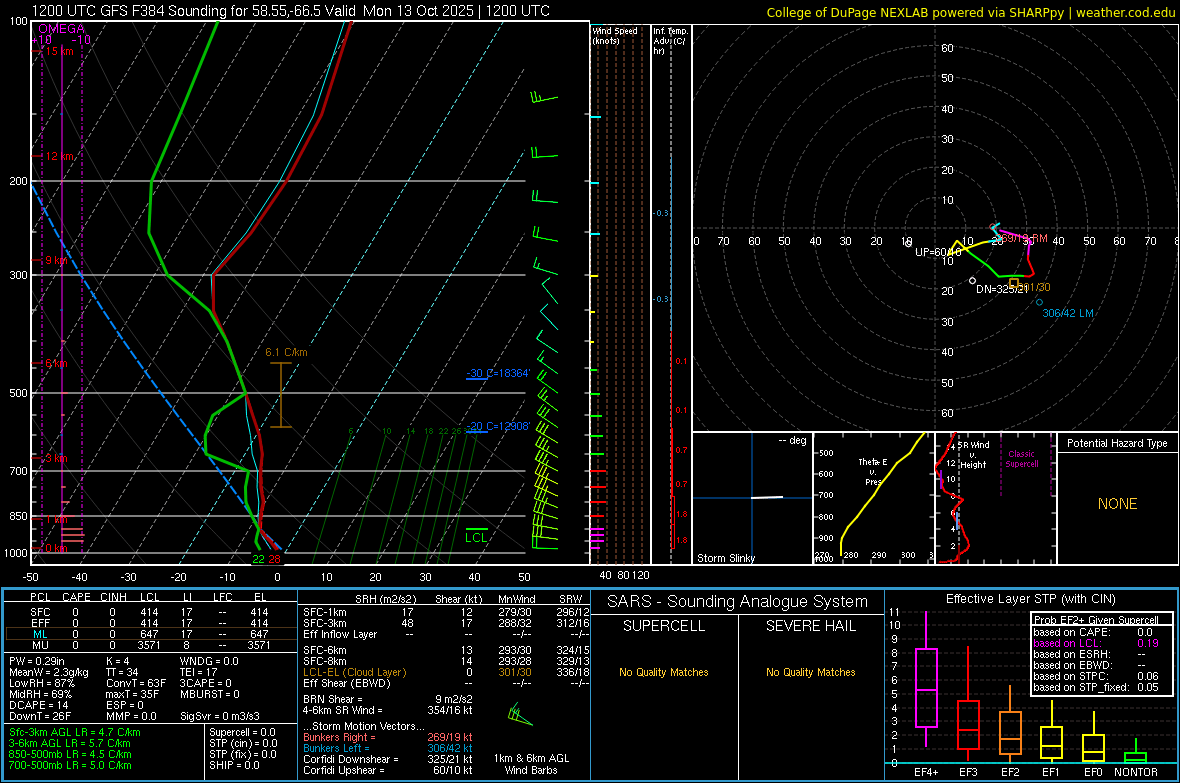
Task: Click the MU parcel row label
Action: (40, 644)
